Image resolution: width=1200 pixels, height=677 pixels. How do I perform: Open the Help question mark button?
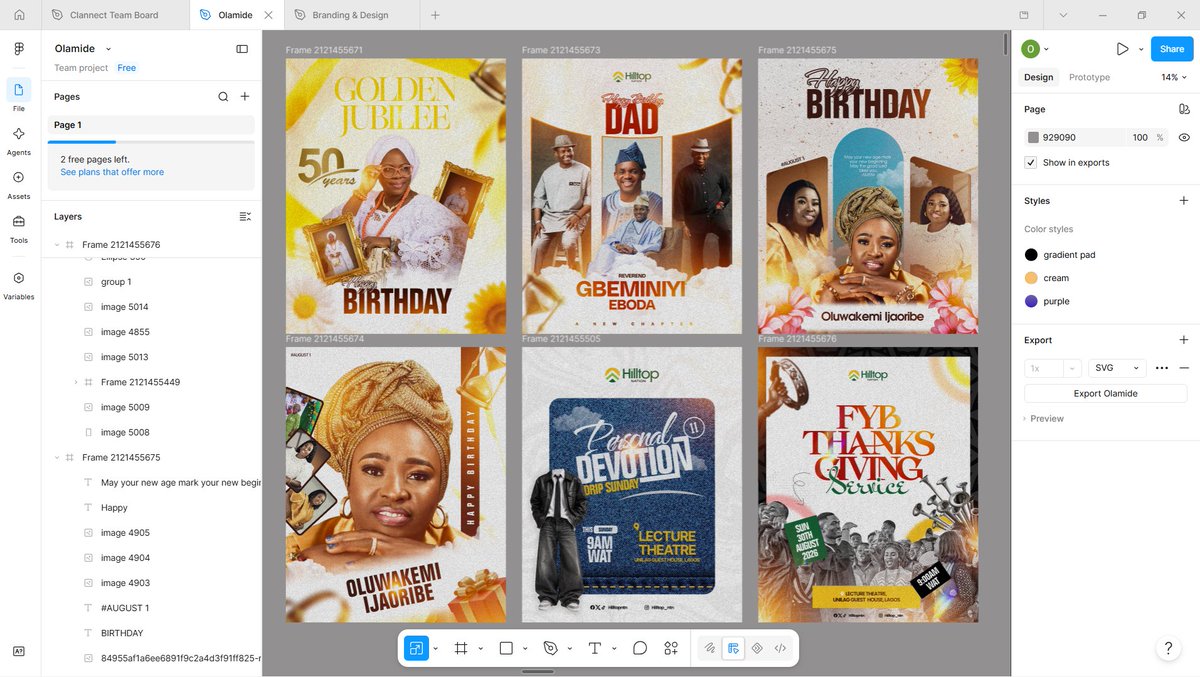(1168, 648)
